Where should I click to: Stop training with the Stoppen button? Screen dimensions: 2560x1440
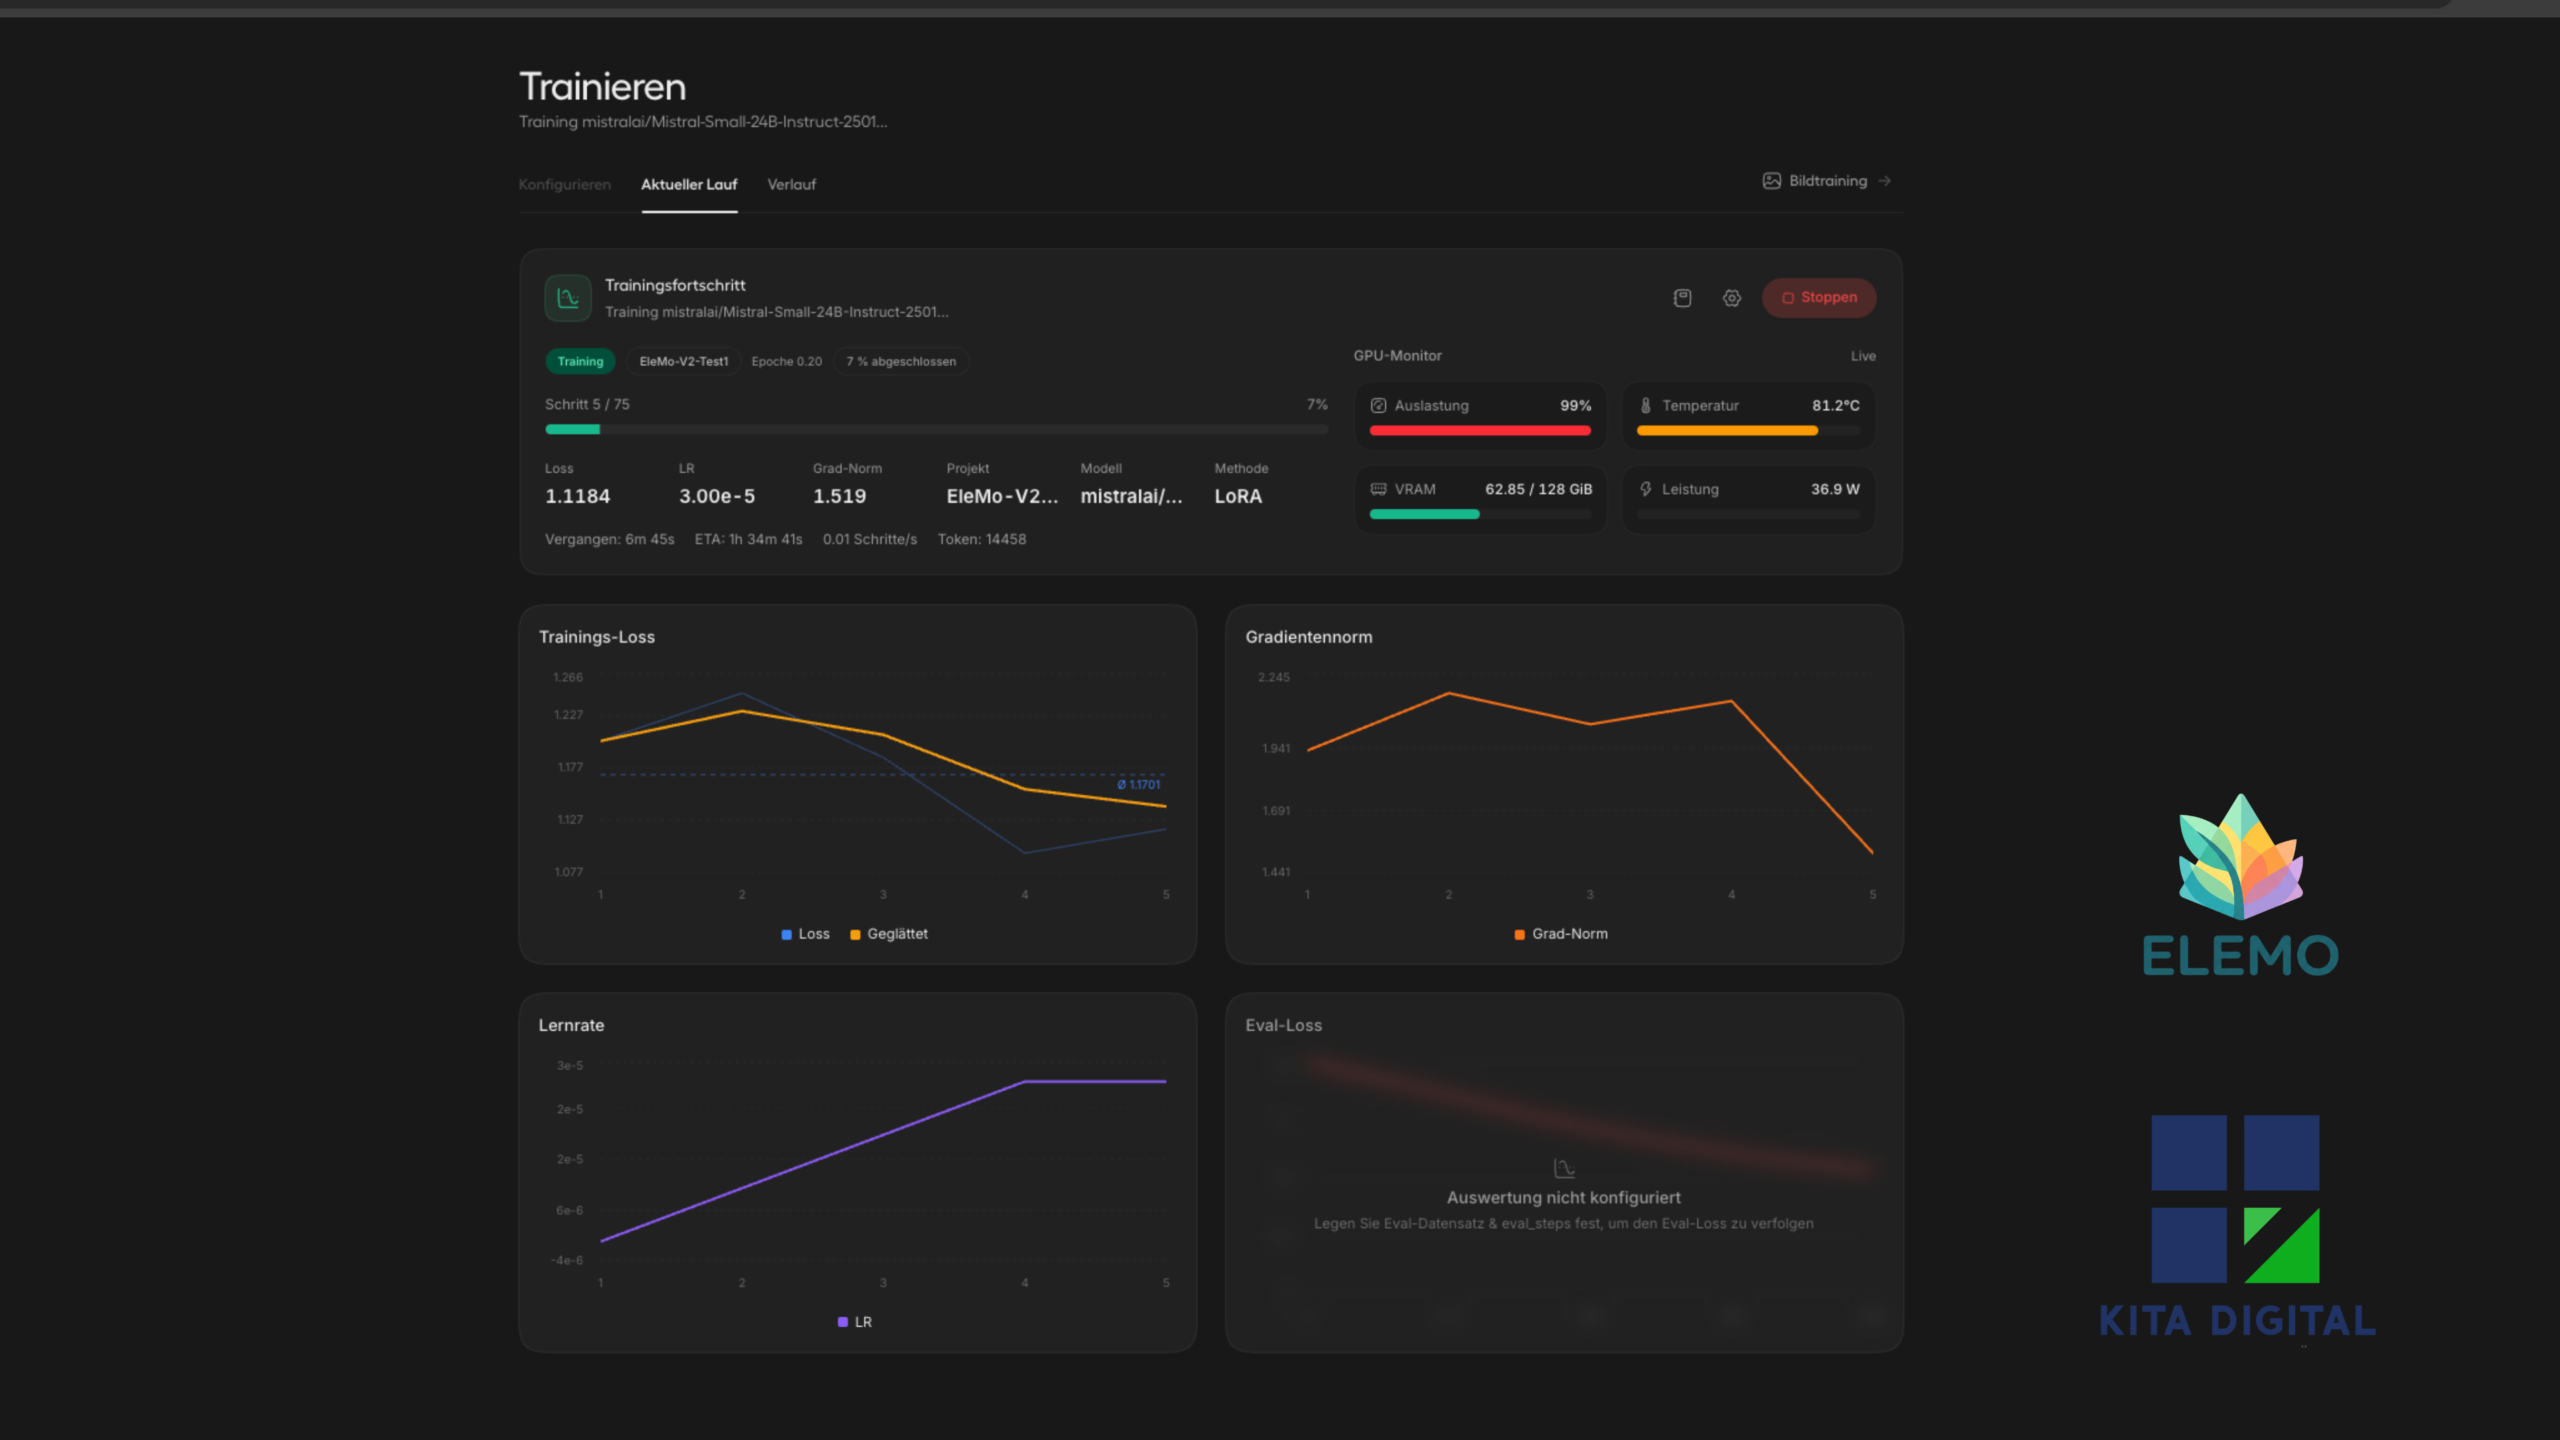point(1819,298)
